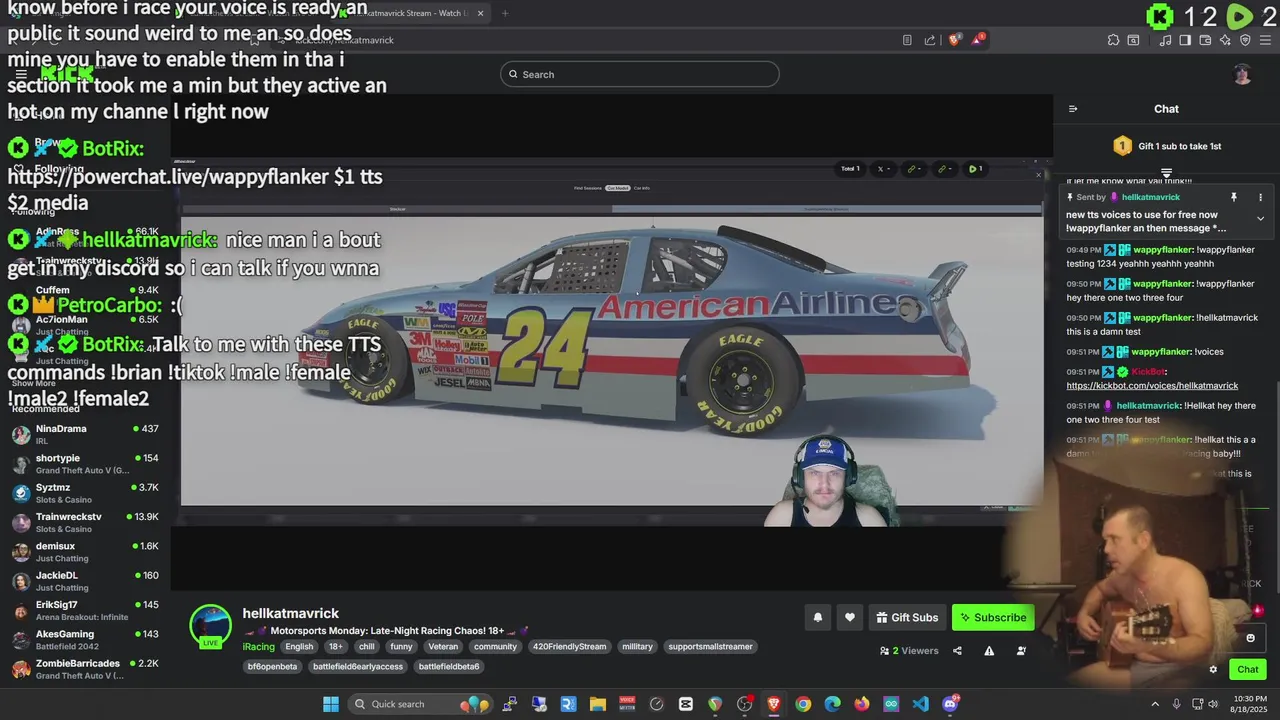The image size is (1280, 720).
Task: Open Firefox from the taskbar
Action: click(862, 704)
